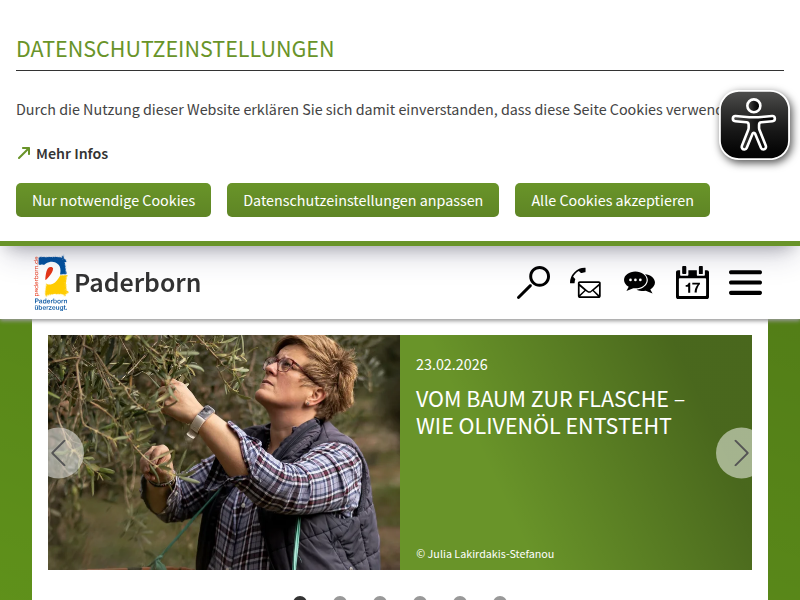The width and height of the screenshot is (800, 600).
Task: Click the olive harvesting woman photo
Action: coord(224,452)
